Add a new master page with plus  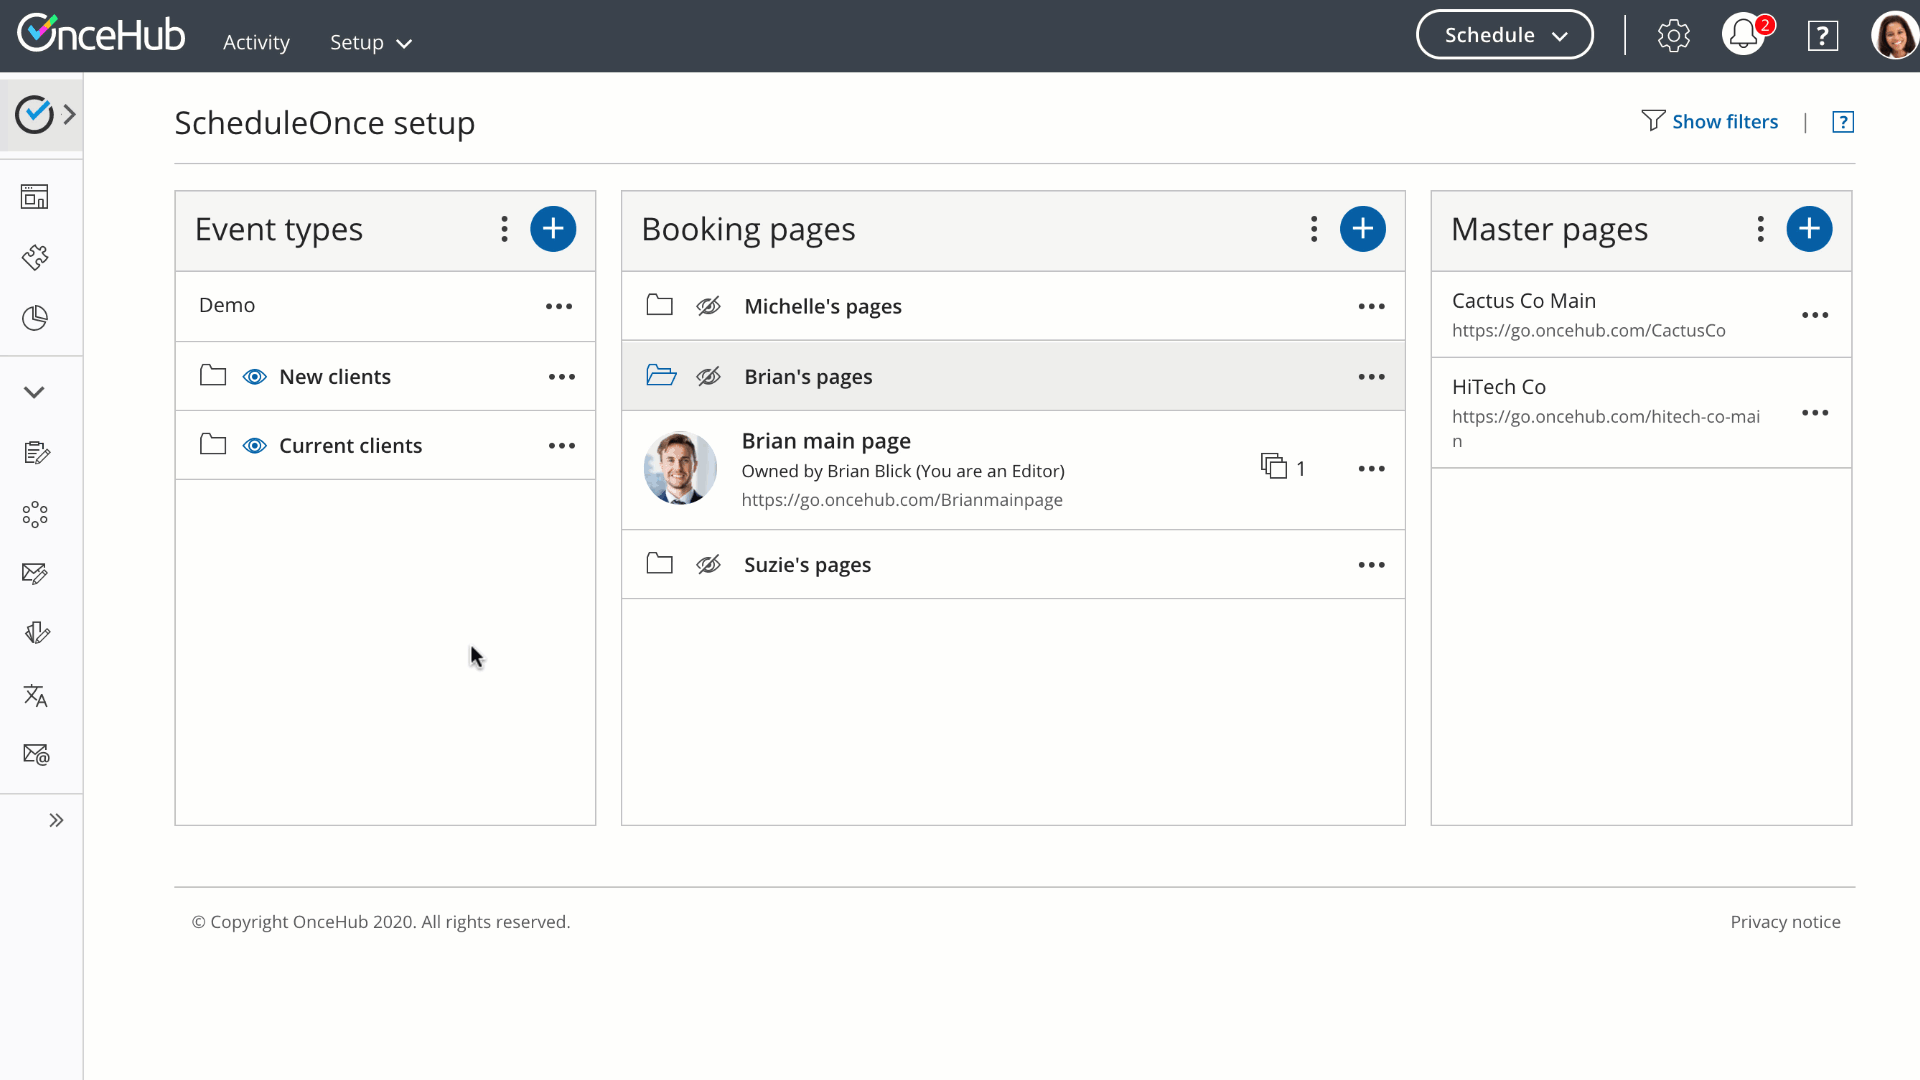pyautogui.click(x=1809, y=229)
